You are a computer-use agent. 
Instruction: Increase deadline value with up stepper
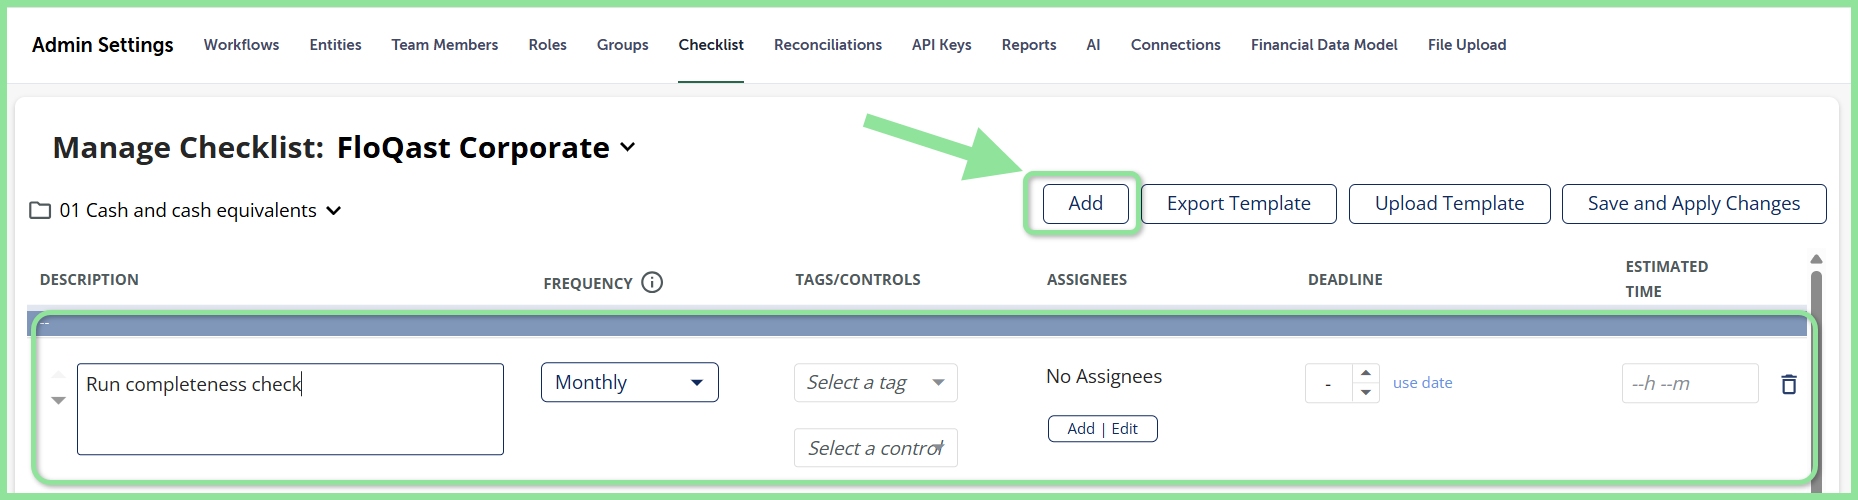click(1366, 373)
